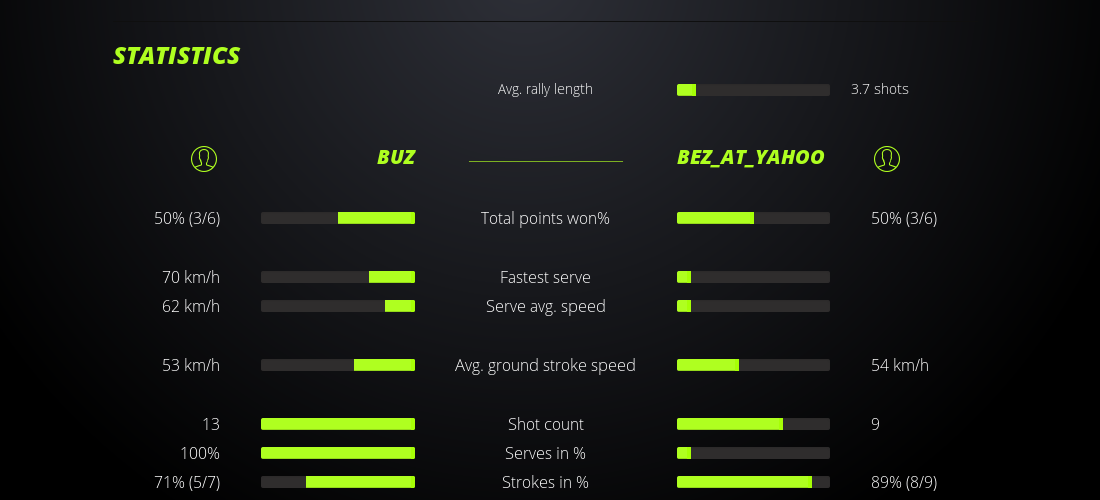Viewport: 1100px width, 500px height.
Task: Click BUZ's Total points won bar
Action: point(338,218)
